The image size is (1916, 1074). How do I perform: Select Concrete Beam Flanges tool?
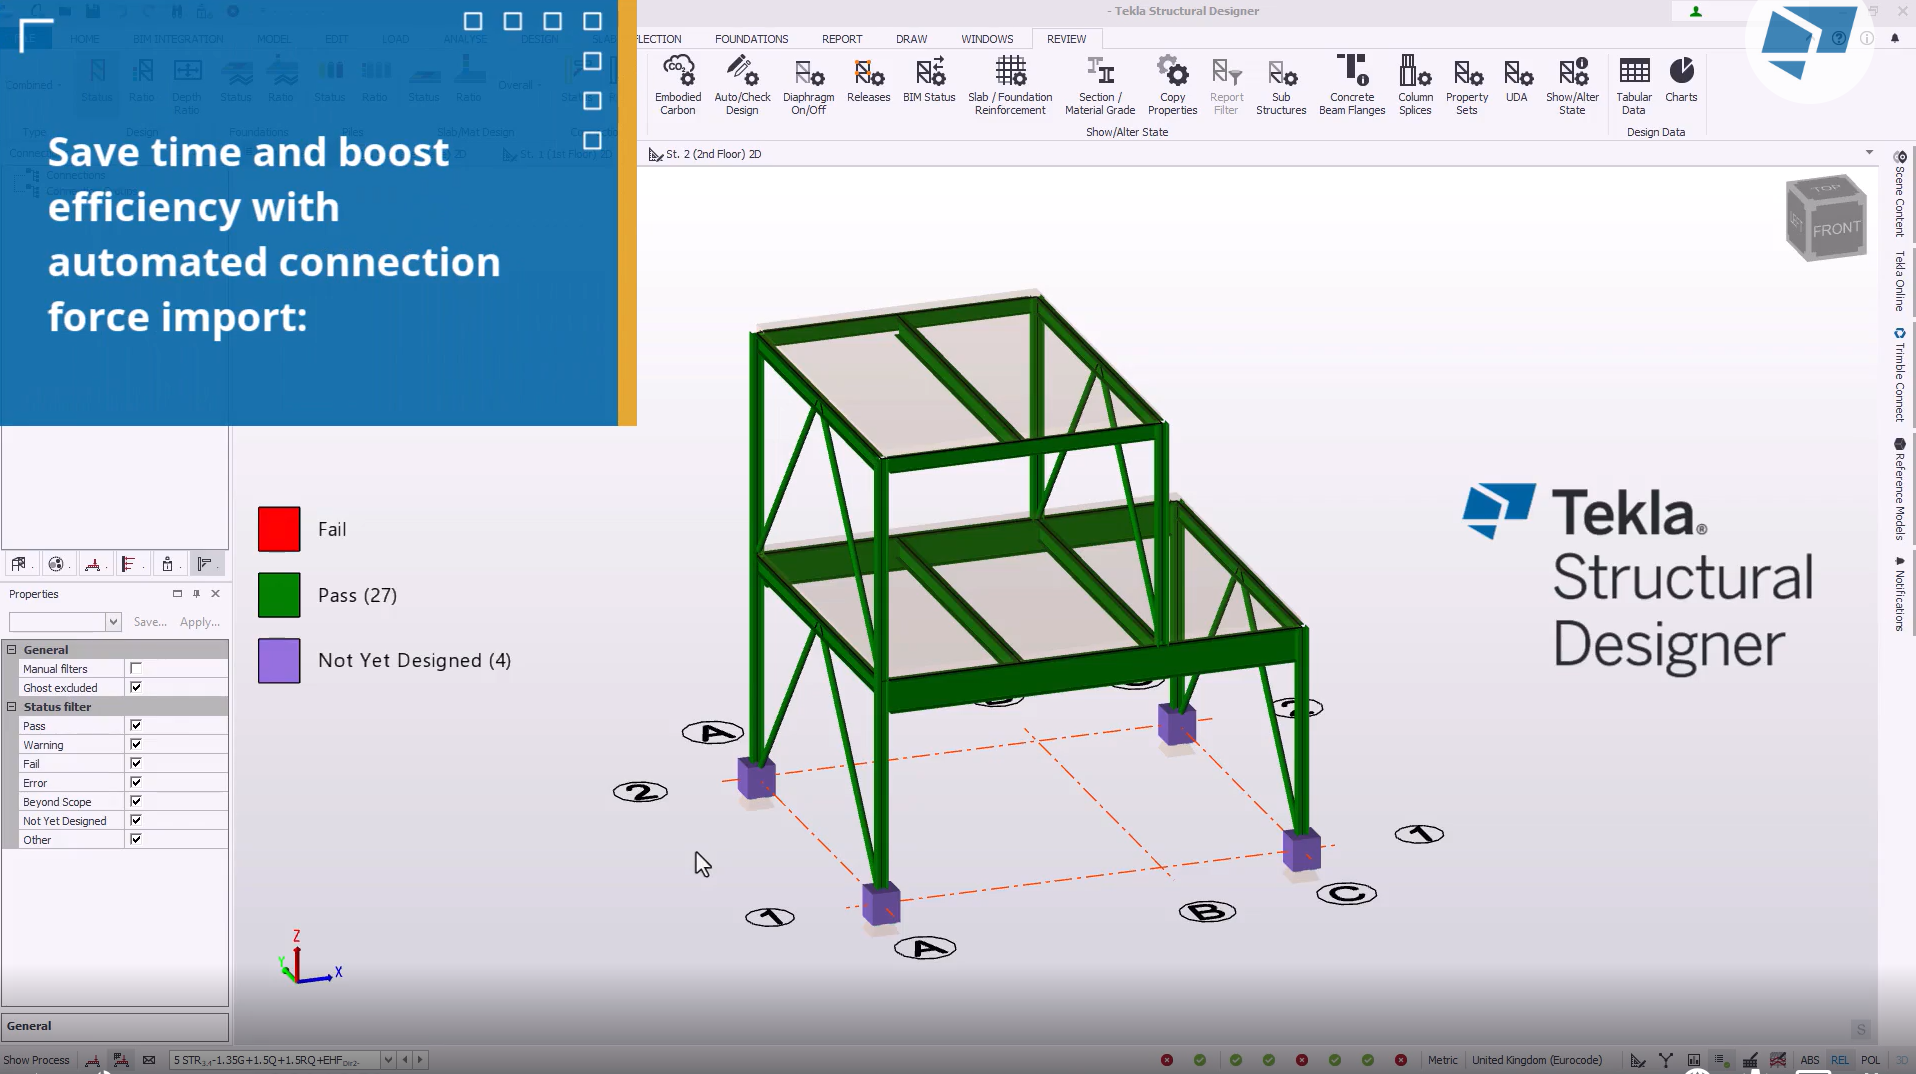(x=1352, y=86)
